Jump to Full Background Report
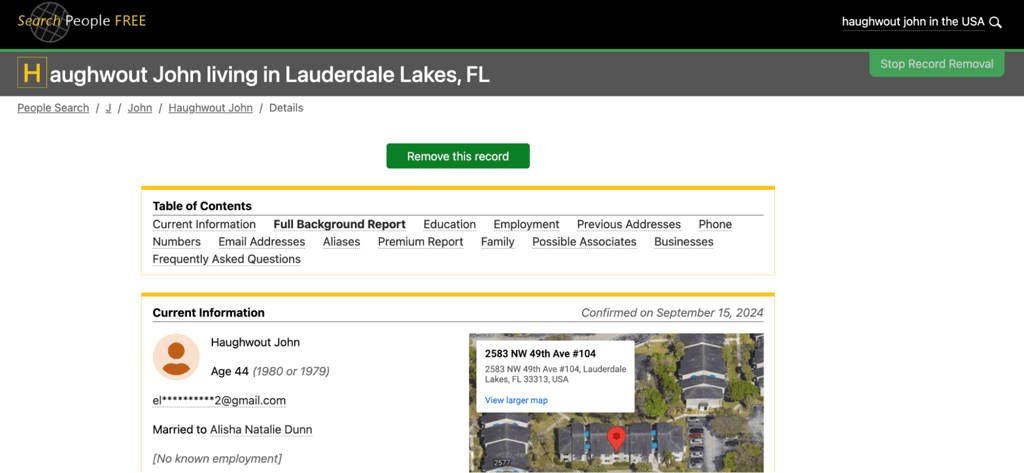Image resolution: width=1024 pixels, height=473 pixels. pos(340,224)
